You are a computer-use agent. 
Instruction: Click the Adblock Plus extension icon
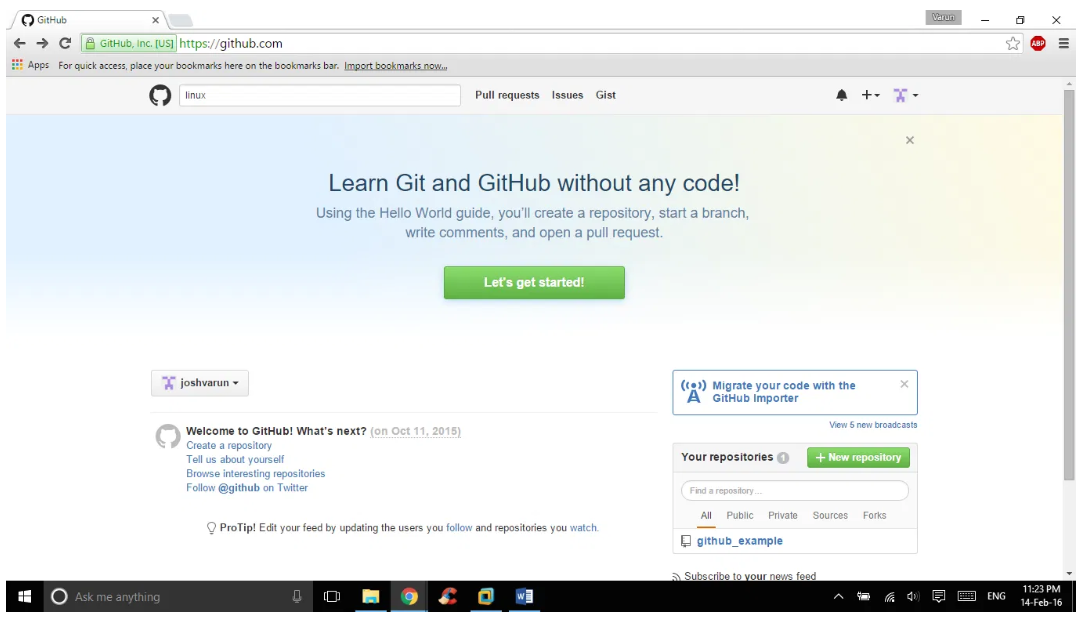point(1038,43)
